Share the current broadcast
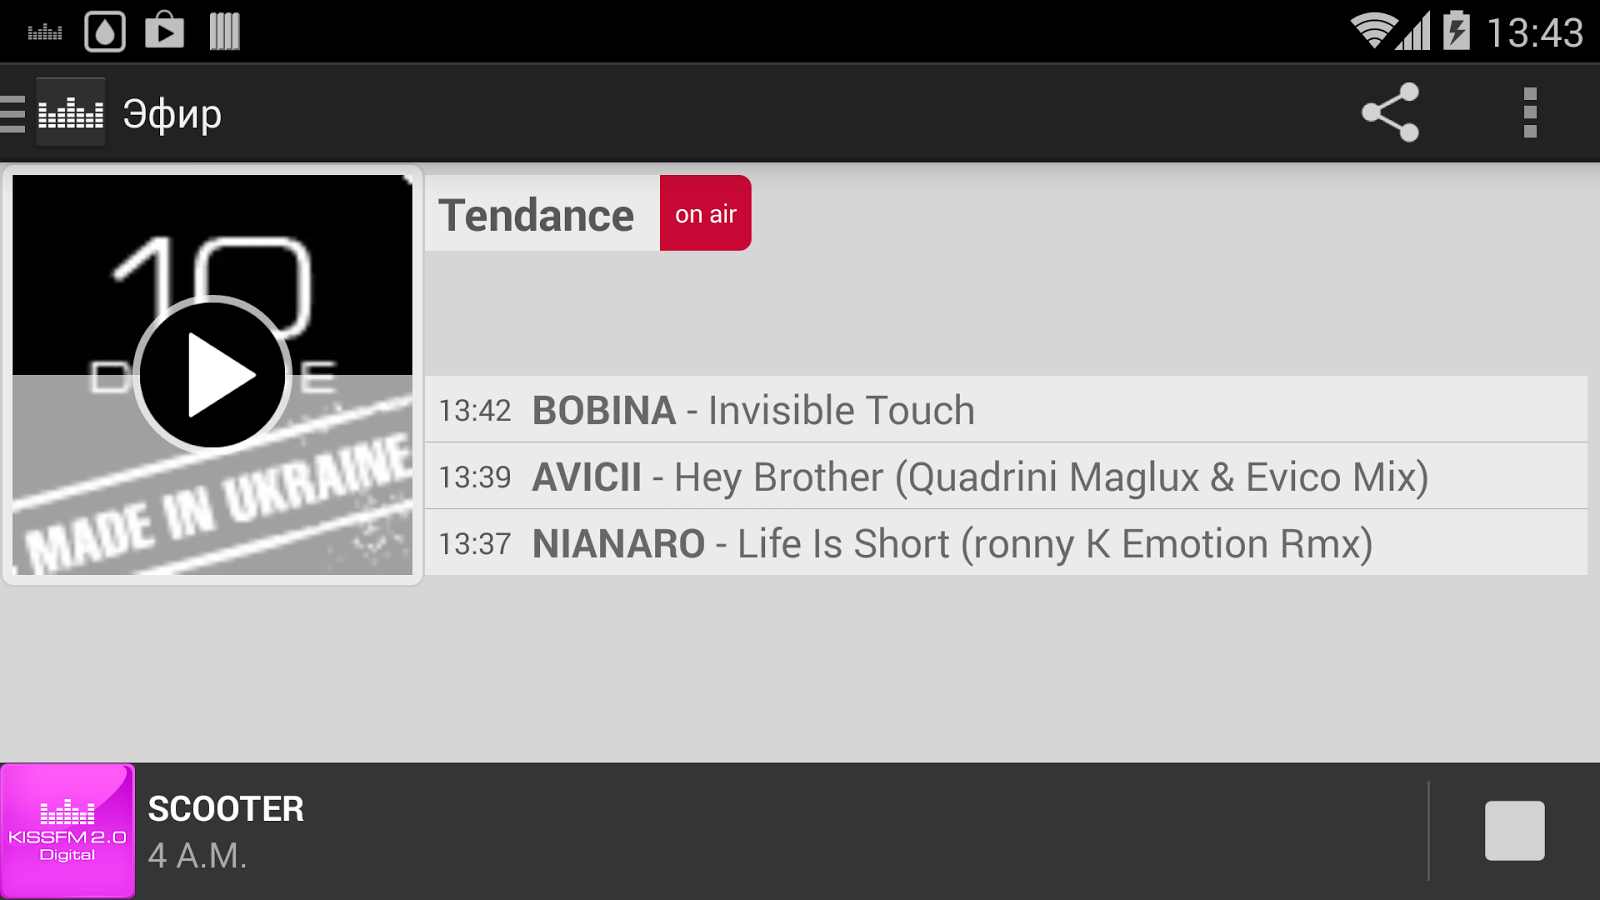1600x900 pixels. (x=1390, y=112)
